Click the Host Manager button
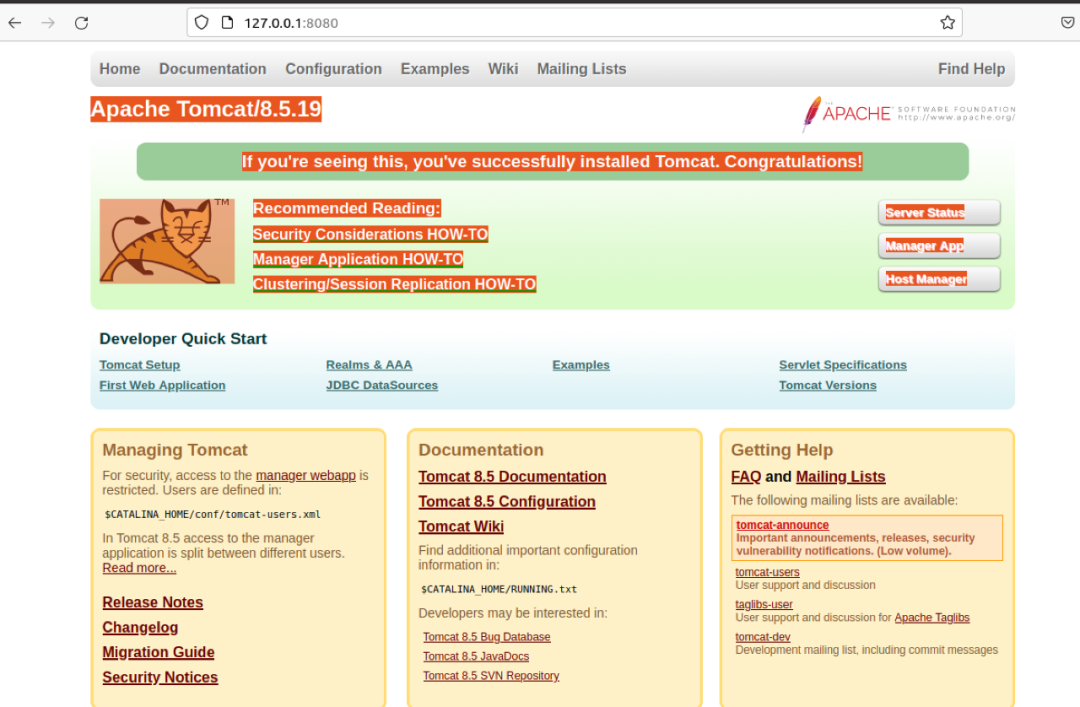Image resolution: width=1080 pixels, height=707 pixels. [x=939, y=279]
